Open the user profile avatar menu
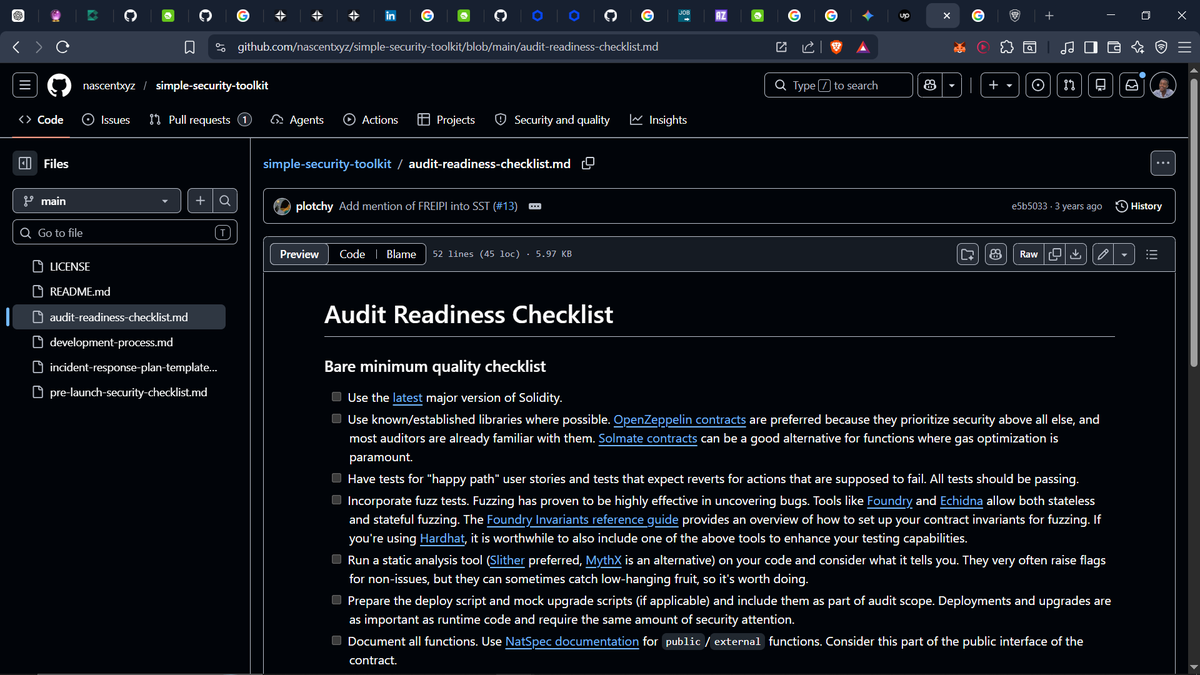This screenshot has width=1200, height=675. tap(1162, 86)
